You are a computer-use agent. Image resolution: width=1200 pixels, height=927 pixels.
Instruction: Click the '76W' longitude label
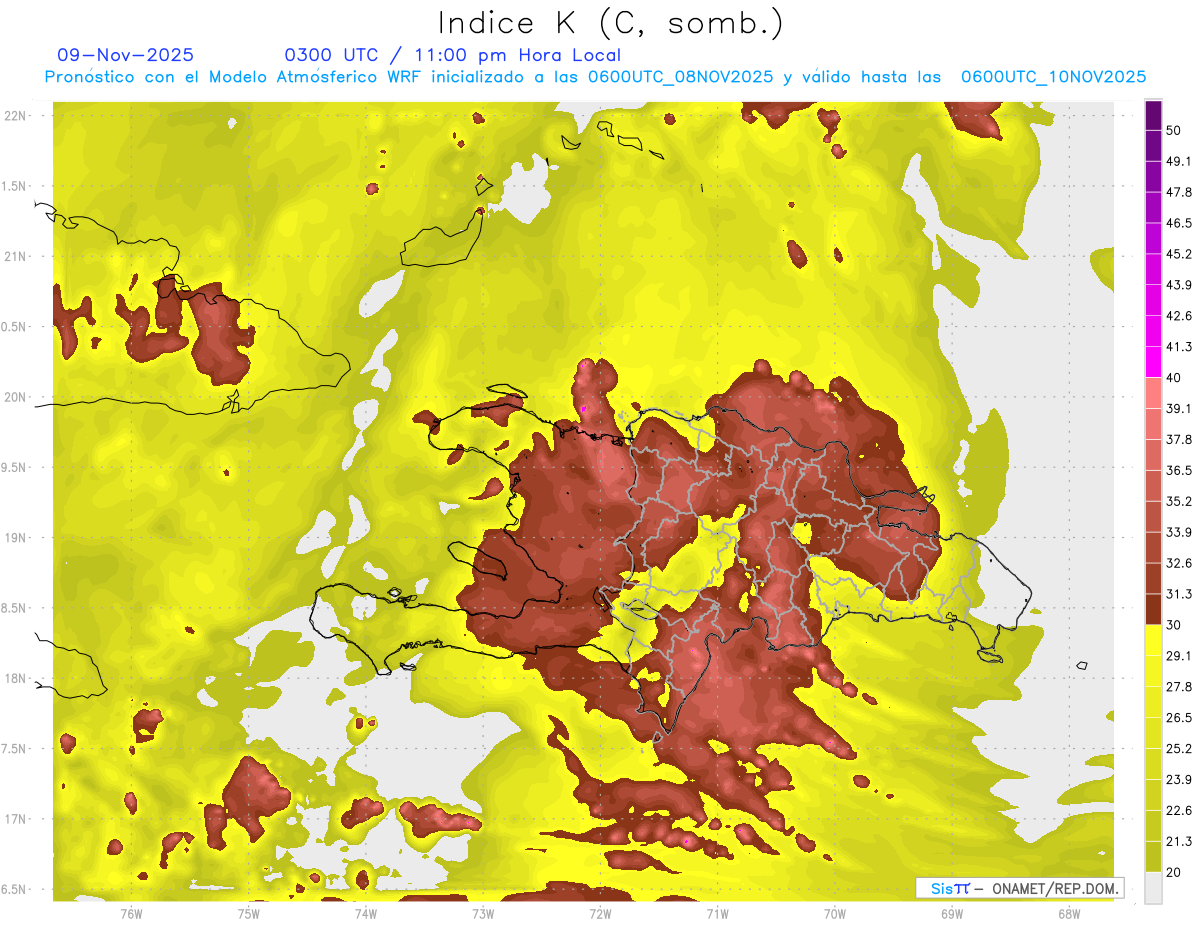[131, 913]
